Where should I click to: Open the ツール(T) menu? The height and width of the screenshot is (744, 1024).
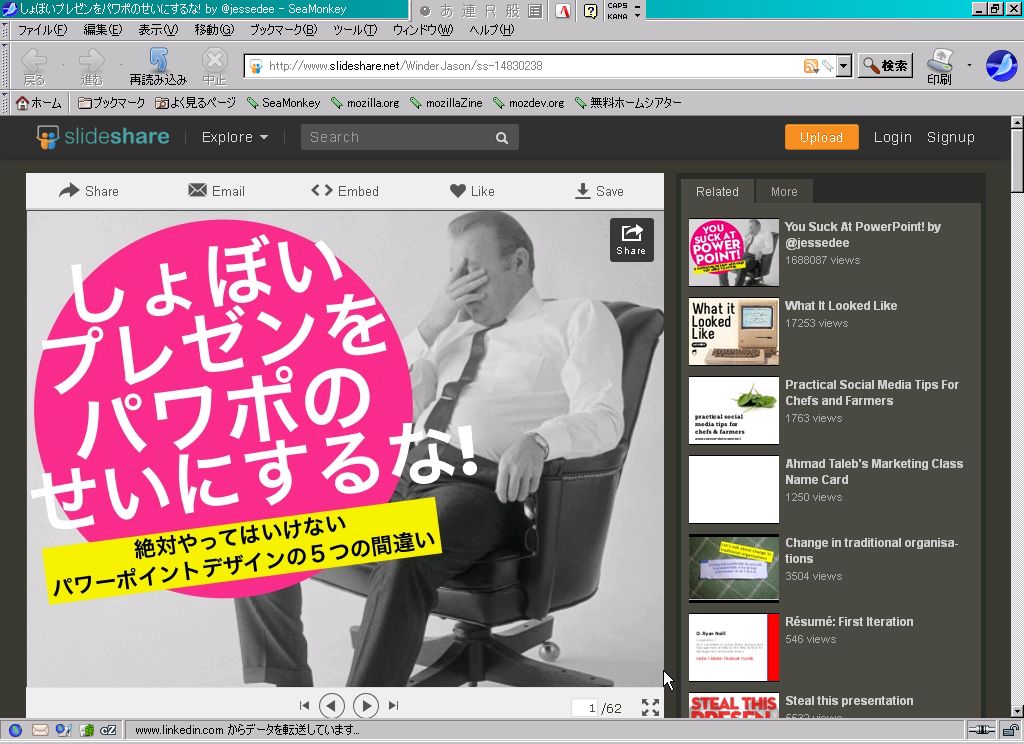tap(355, 30)
